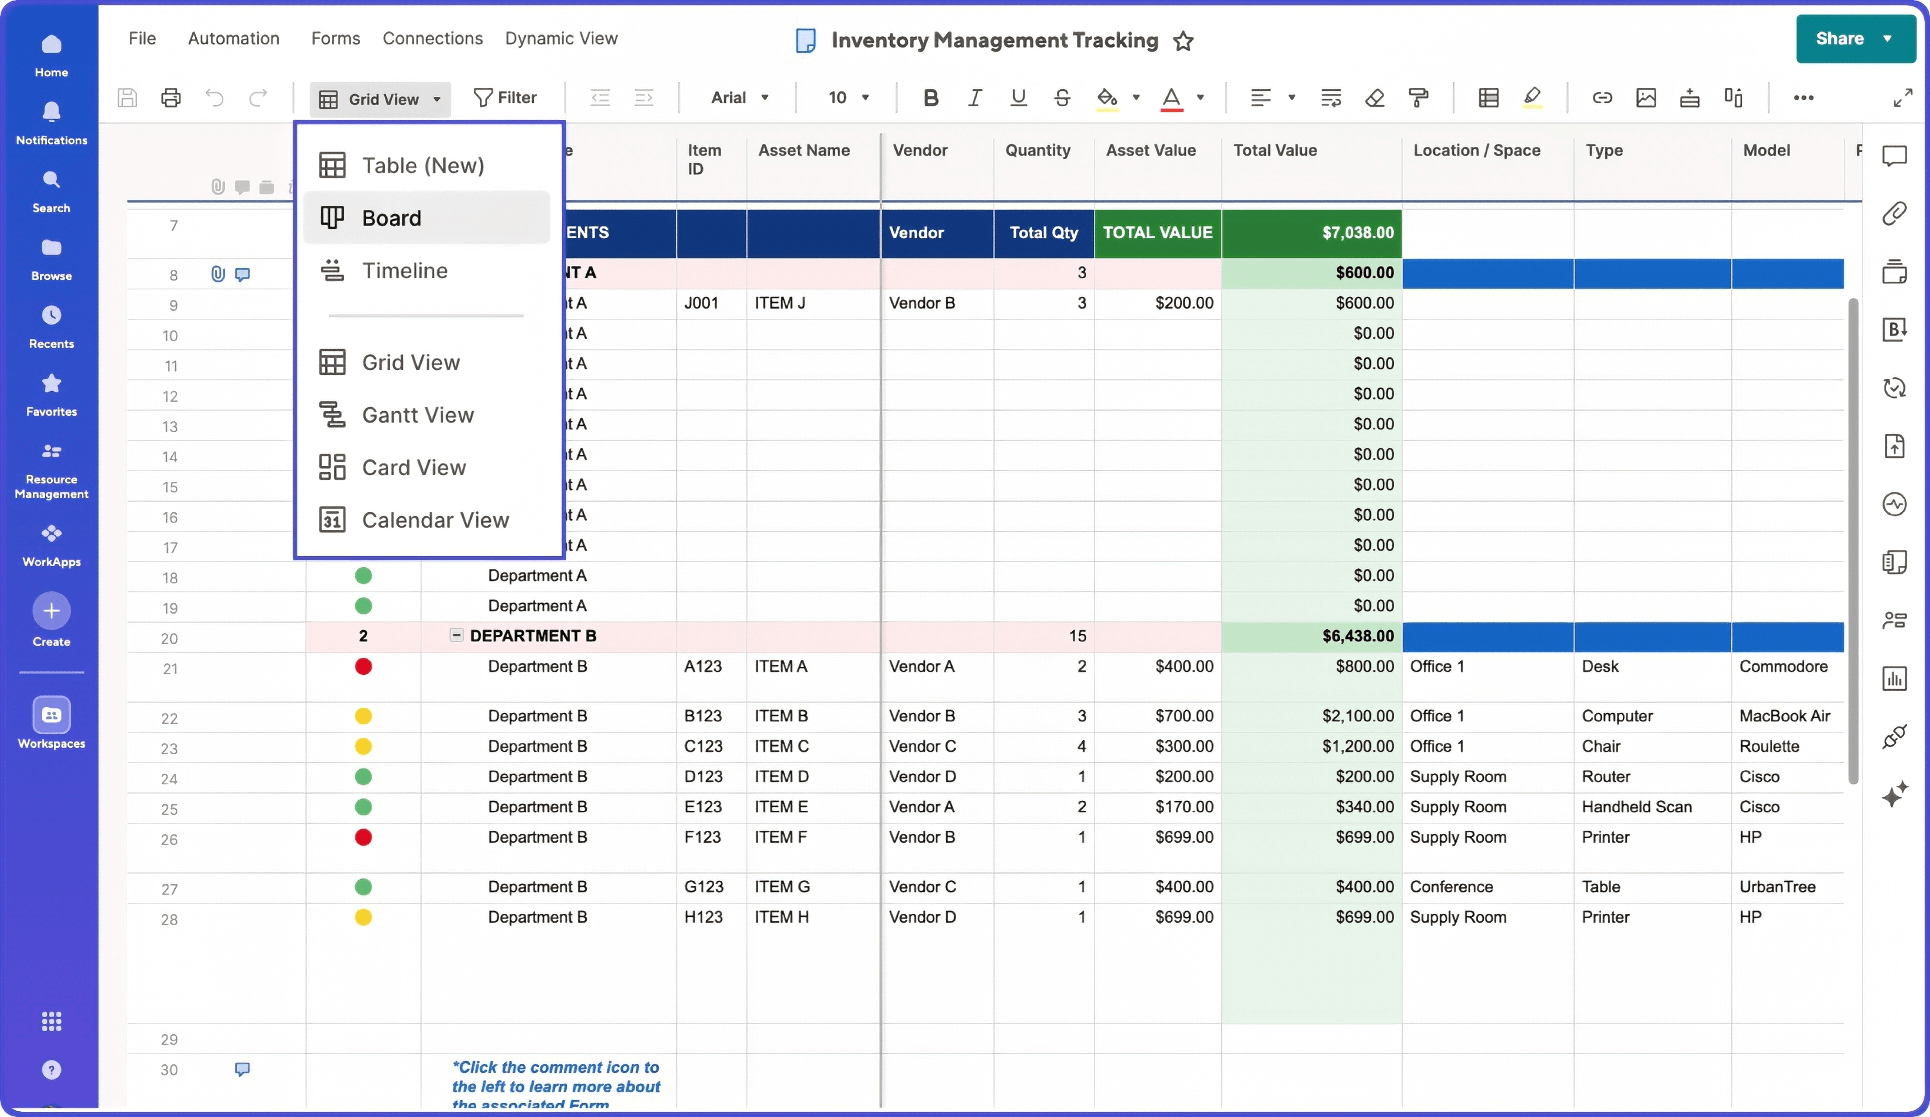The image size is (1930, 1117).
Task: Click the Share button
Action: [x=1842, y=38]
